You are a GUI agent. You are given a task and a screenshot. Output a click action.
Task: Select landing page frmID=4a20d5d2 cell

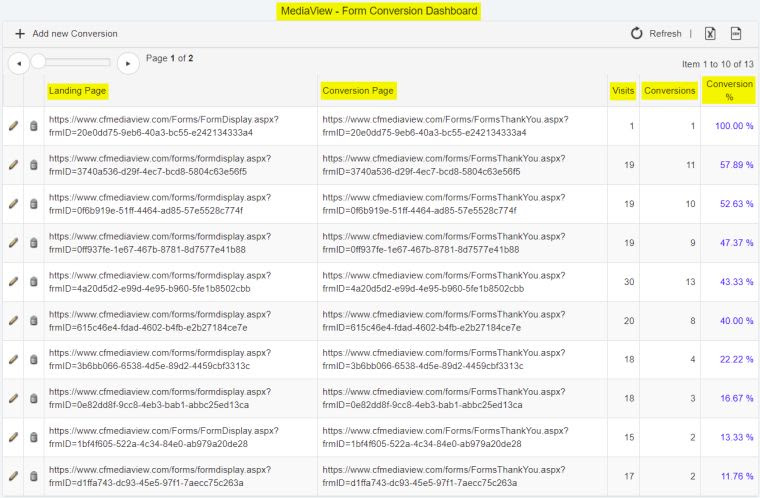pyautogui.click(x=181, y=281)
